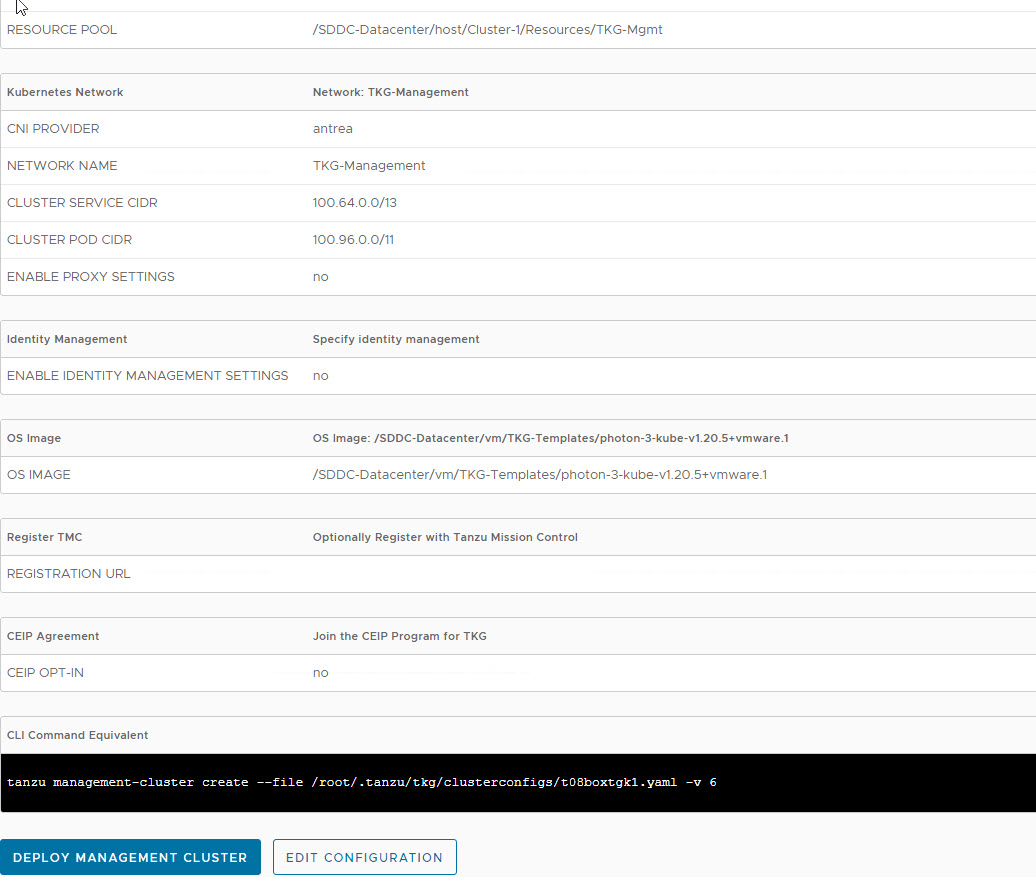The height and width of the screenshot is (877, 1036).
Task: Click the RESOURCE POOL label
Action: tap(61, 30)
